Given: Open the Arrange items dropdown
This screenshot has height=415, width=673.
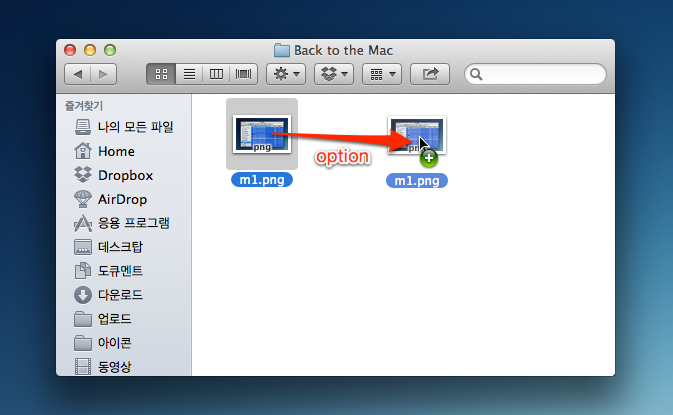Looking at the screenshot, I should (382, 74).
